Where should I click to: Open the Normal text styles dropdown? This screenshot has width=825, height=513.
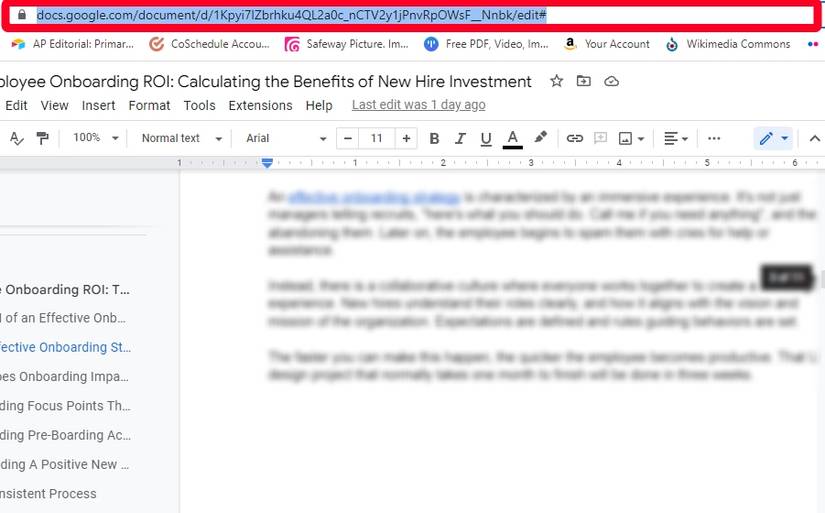(x=182, y=138)
